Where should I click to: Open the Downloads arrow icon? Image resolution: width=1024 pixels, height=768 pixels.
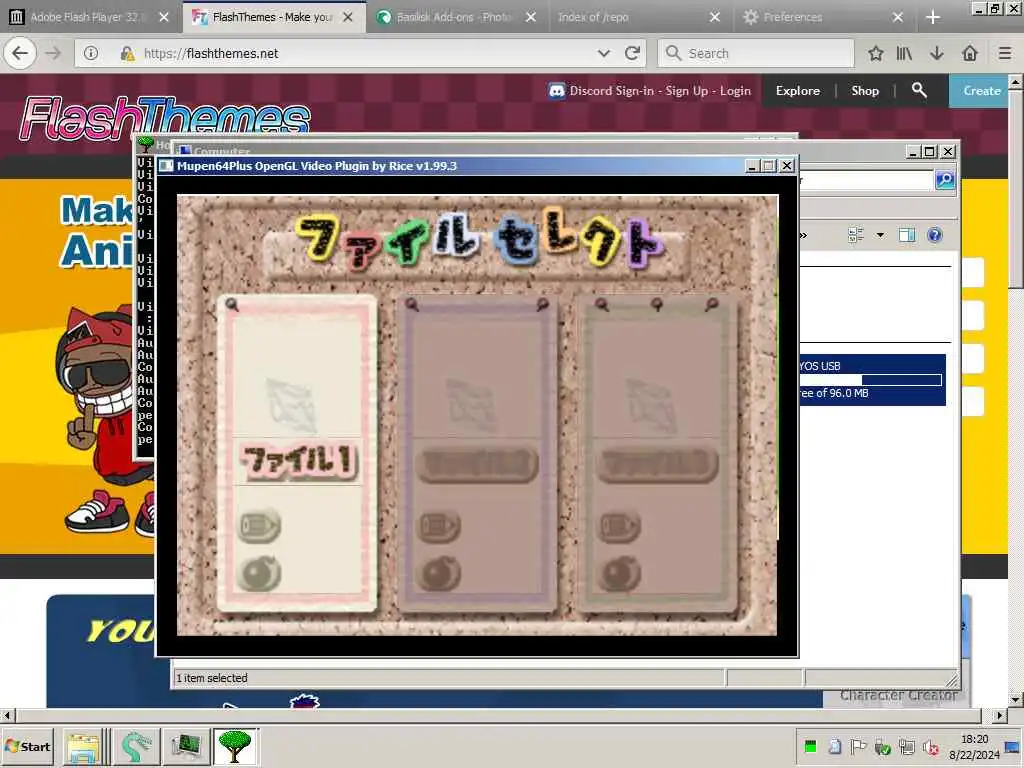937,54
